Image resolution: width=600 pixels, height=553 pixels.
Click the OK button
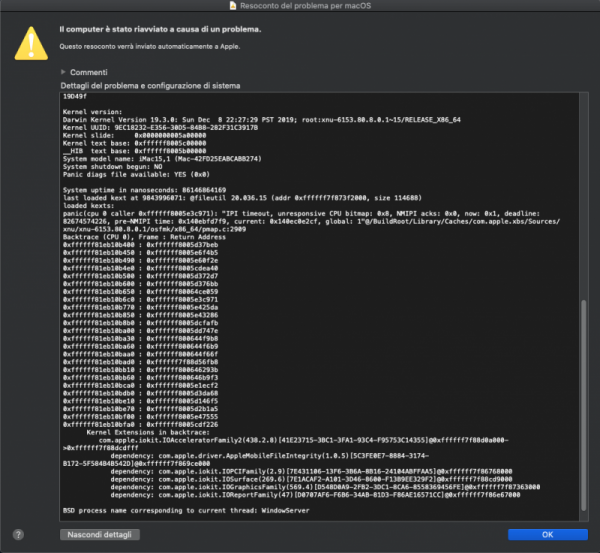coord(548,534)
